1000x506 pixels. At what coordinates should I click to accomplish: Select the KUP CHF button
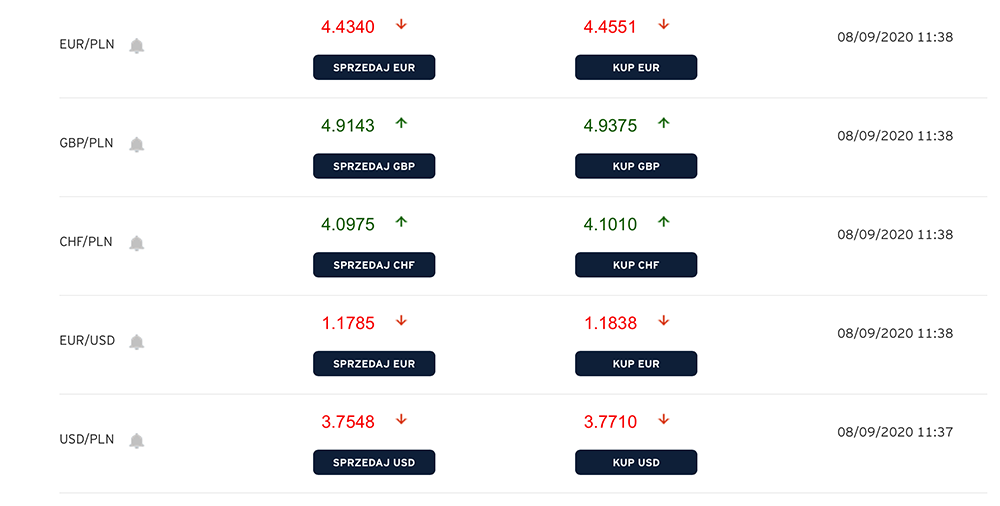[636, 265]
